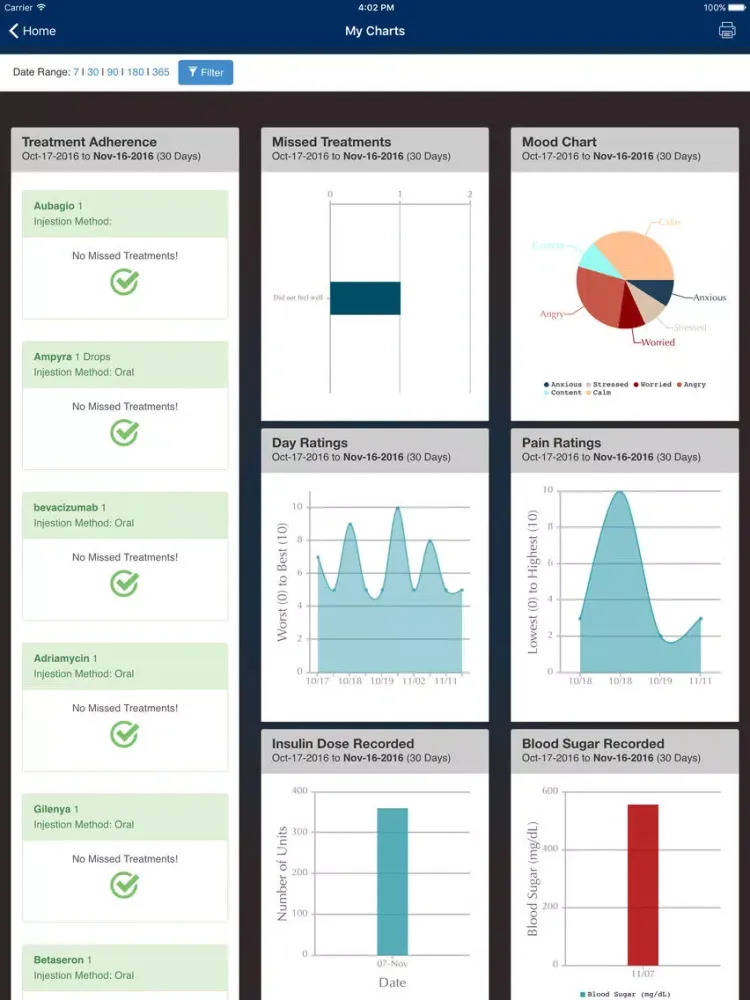
Task: Tap the Betaseron 1 medication header
Action: pos(125,967)
